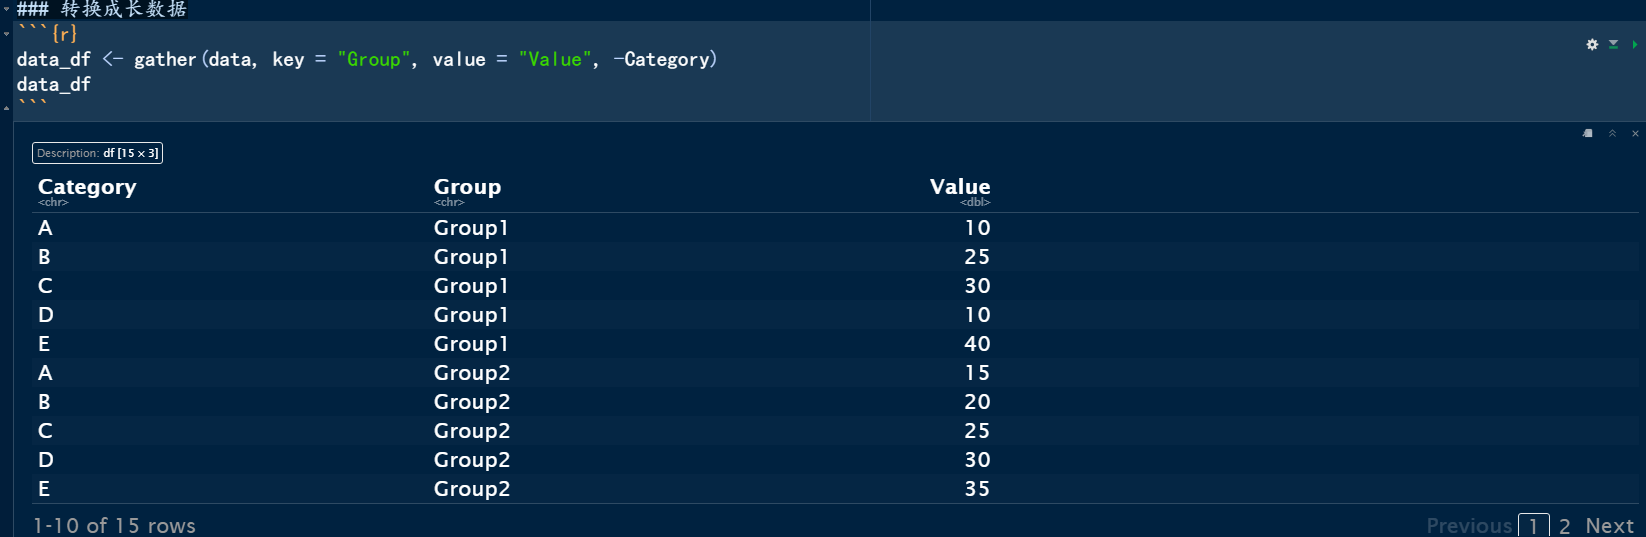This screenshot has height=537, width=1646.
Task: Click Category C in Group1 row
Action: [45, 286]
